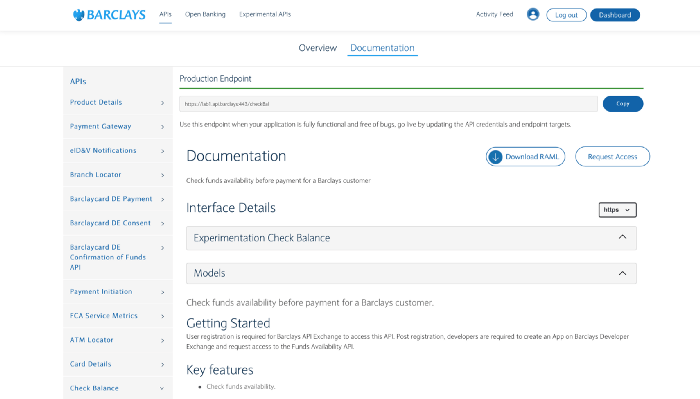
Task: Click the chevron next to Card Details
Action: point(162,364)
